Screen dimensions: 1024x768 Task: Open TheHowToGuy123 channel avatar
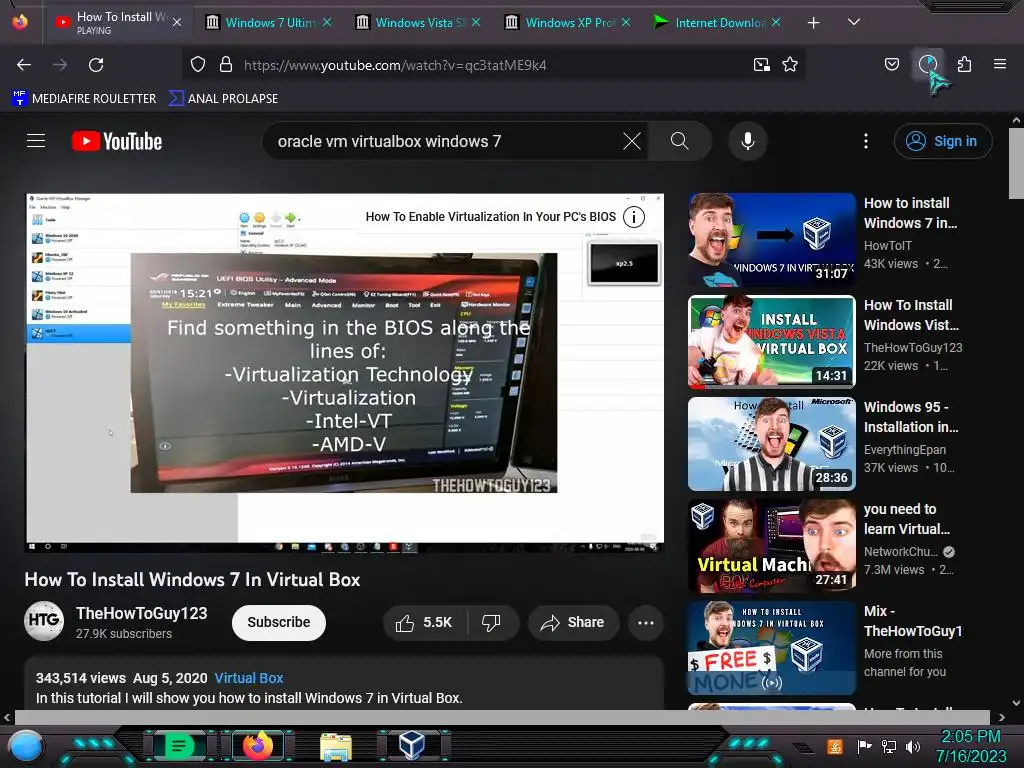tap(44, 621)
